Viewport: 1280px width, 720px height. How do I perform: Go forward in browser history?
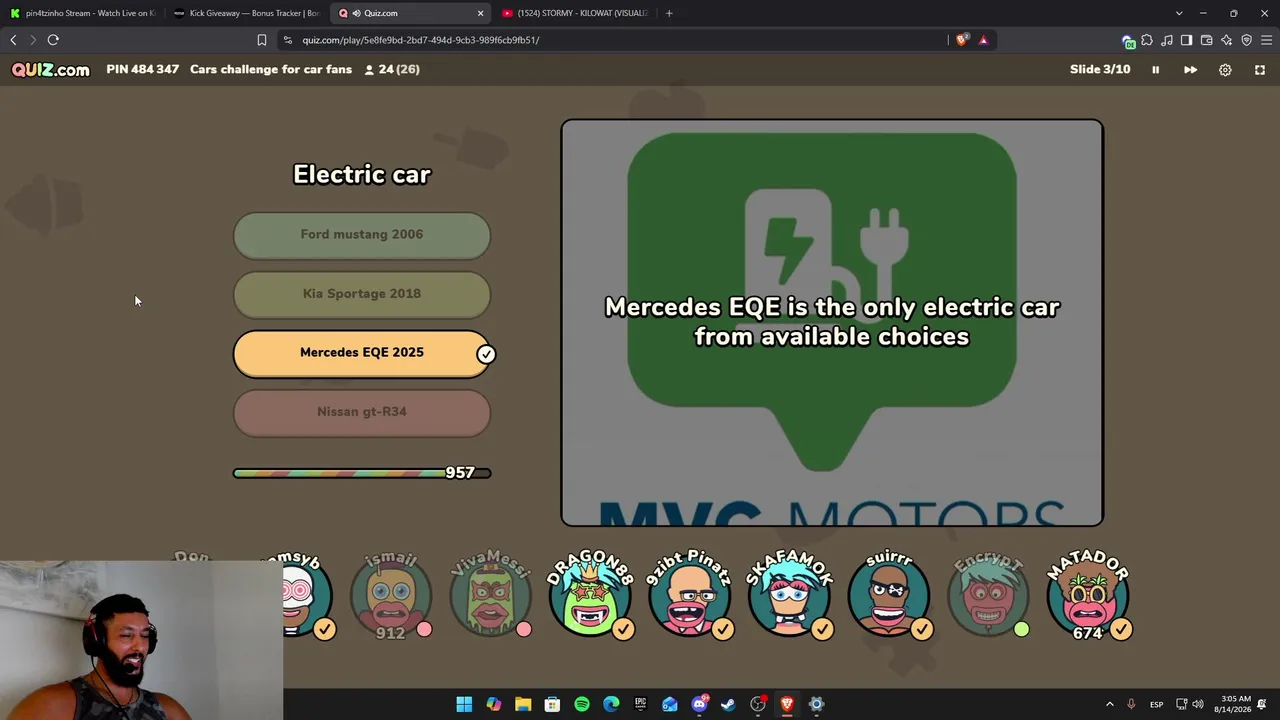32,40
